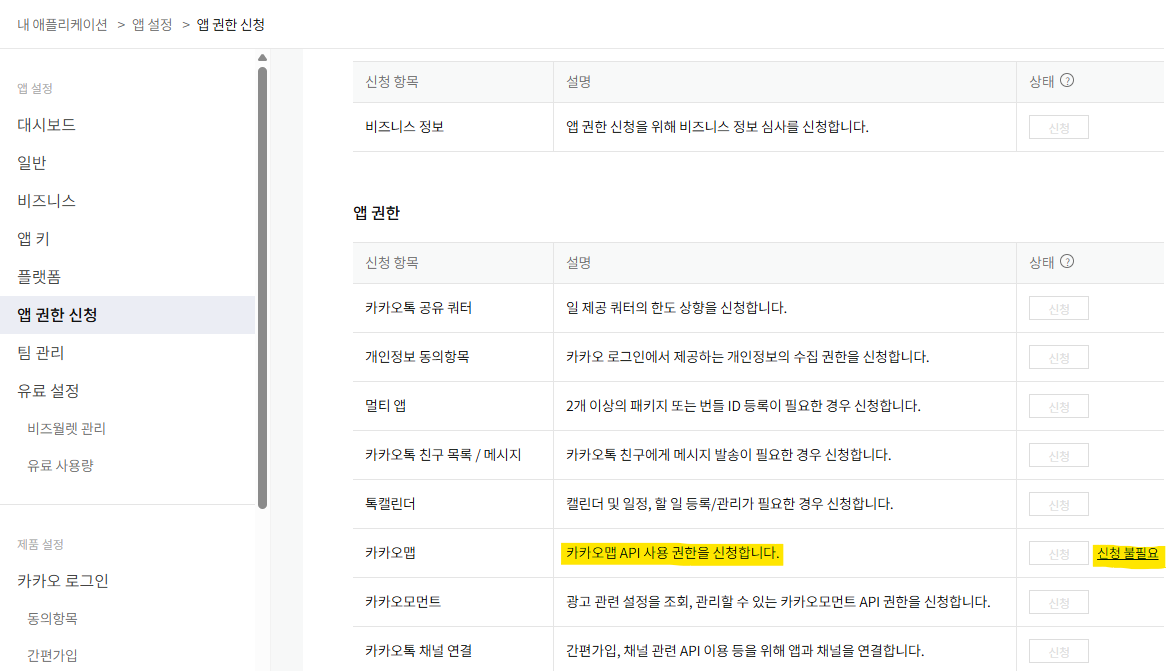Click help icon beside 앱 권한 상태 header

(1067, 261)
